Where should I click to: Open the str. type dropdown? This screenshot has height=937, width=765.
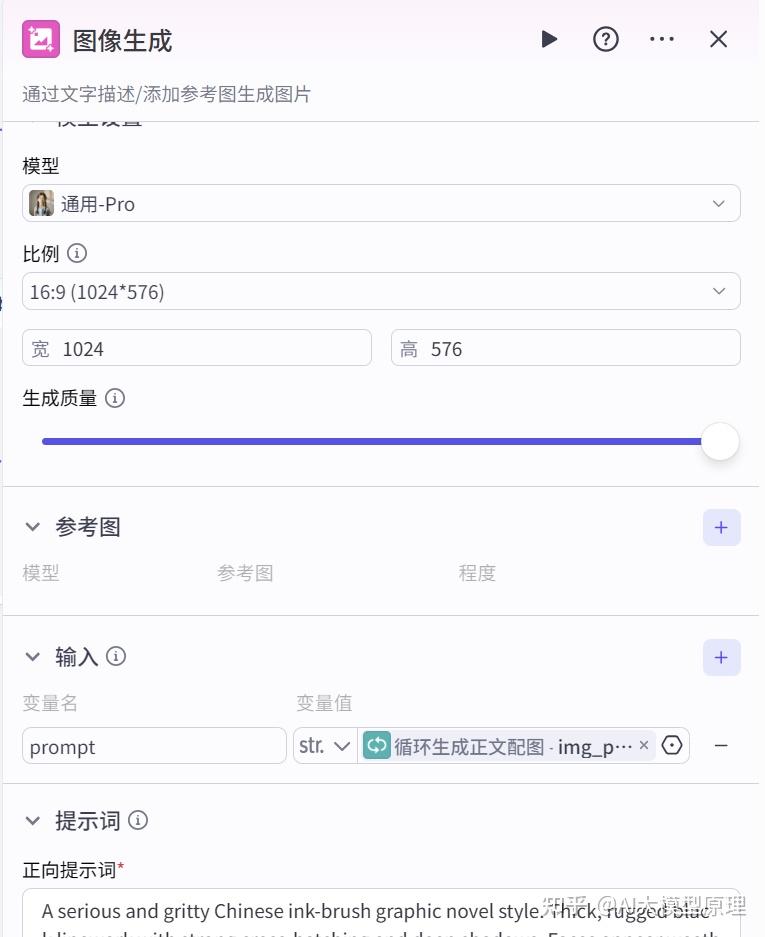click(x=325, y=746)
